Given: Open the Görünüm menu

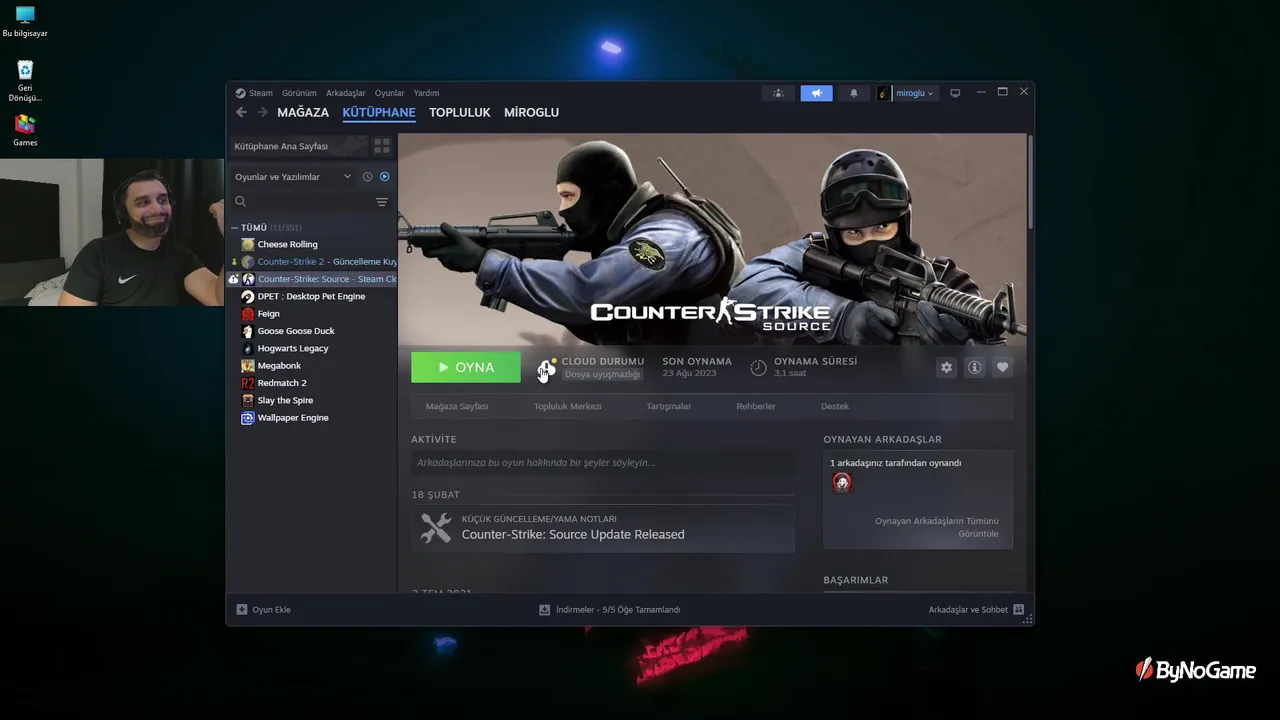Looking at the screenshot, I should click(299, 93).
